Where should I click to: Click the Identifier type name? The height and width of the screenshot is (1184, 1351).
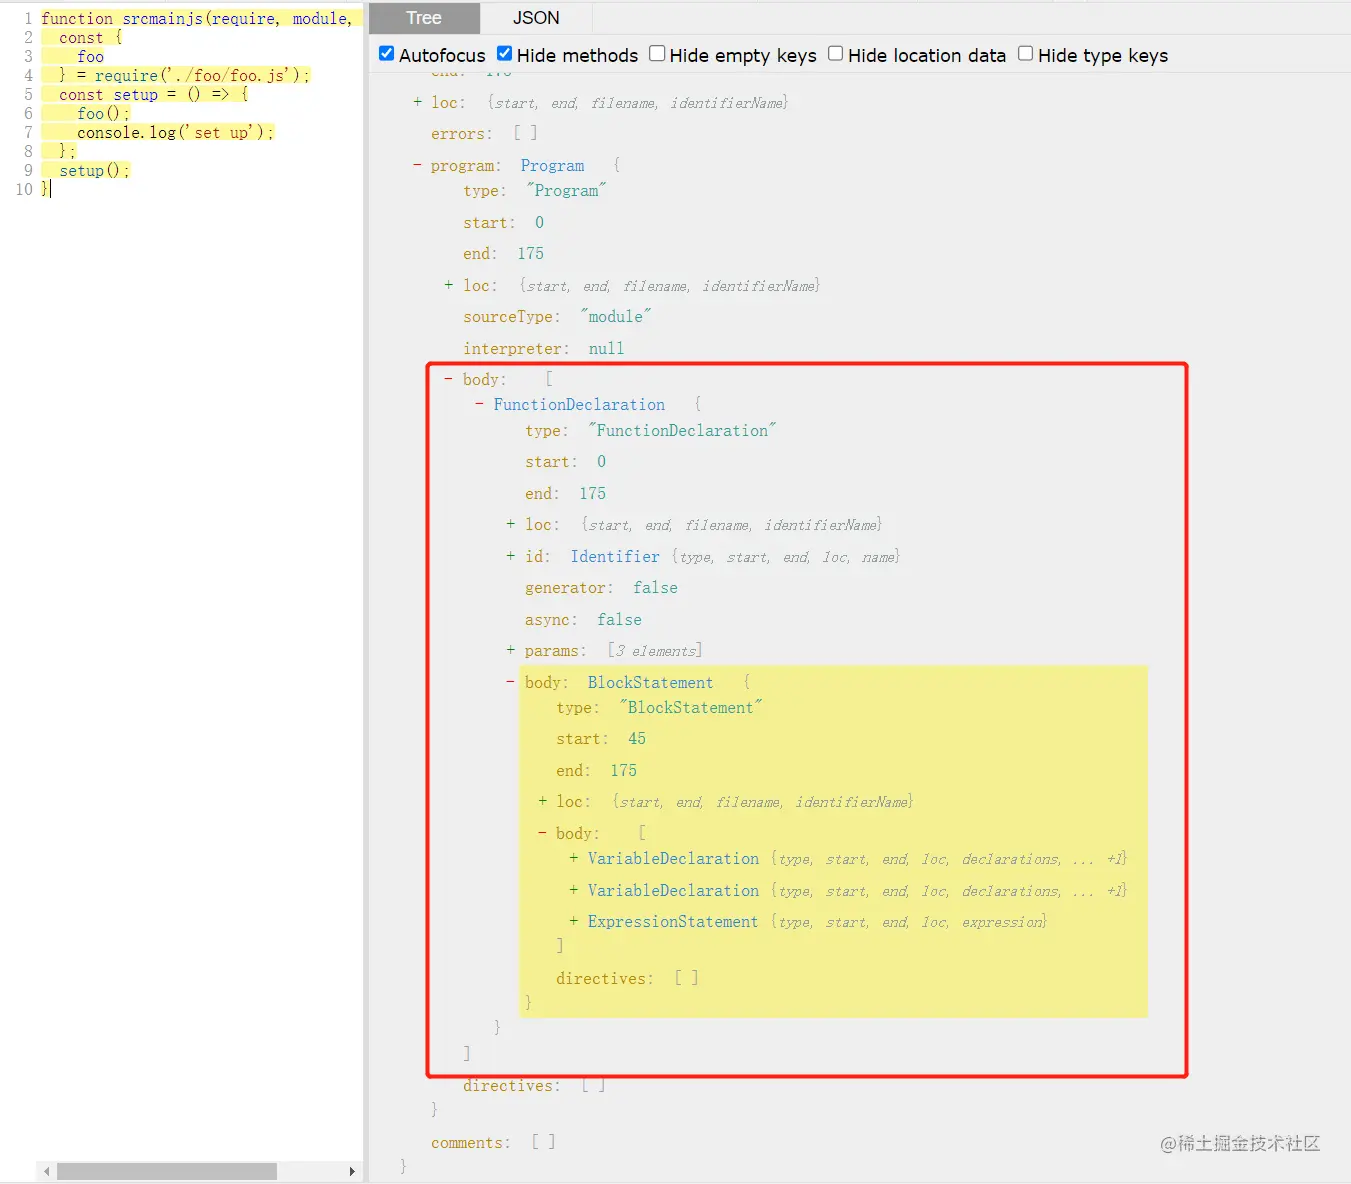point(615,556)
